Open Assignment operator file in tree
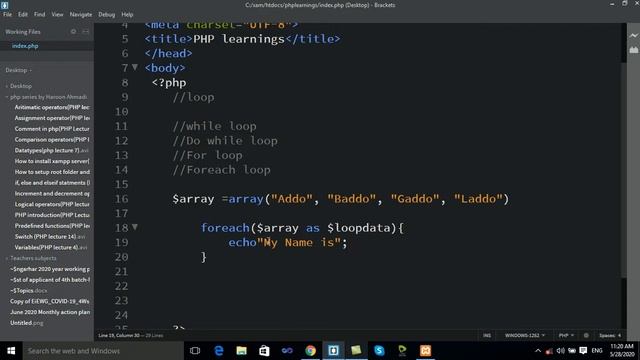This screenshot has width=640, height=360. [52, 118]
